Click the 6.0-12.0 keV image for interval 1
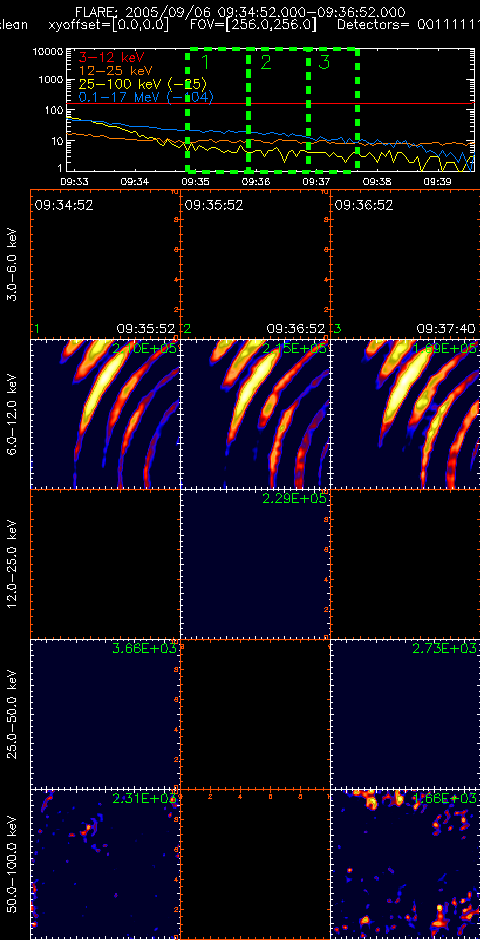480x940 pixels. (105, 414)
